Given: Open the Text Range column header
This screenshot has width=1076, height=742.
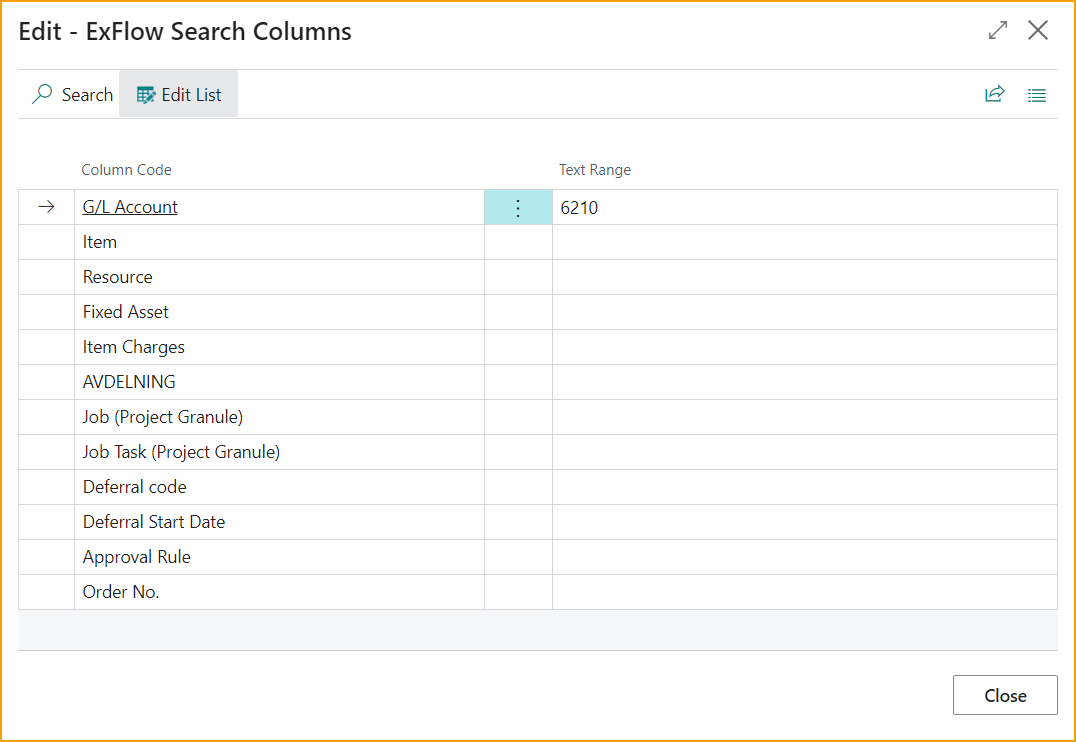Looking at the screenshot, I should (595, 170).
